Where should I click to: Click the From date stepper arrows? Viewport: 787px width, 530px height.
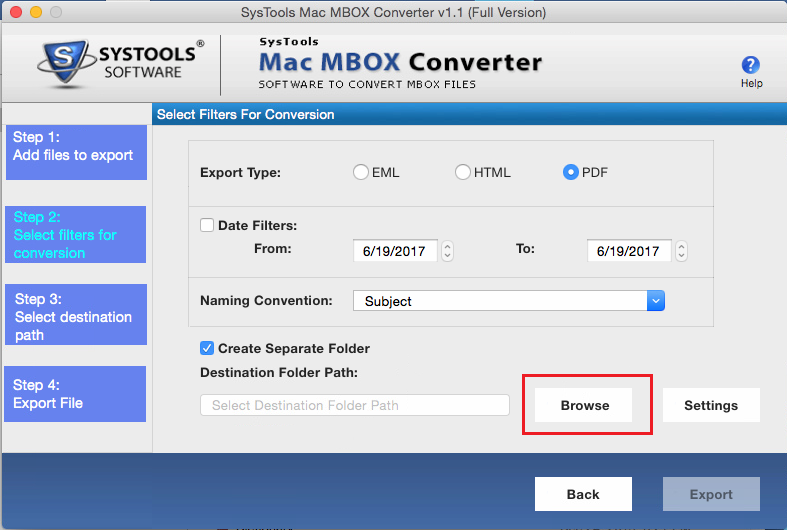click(448, 252)
